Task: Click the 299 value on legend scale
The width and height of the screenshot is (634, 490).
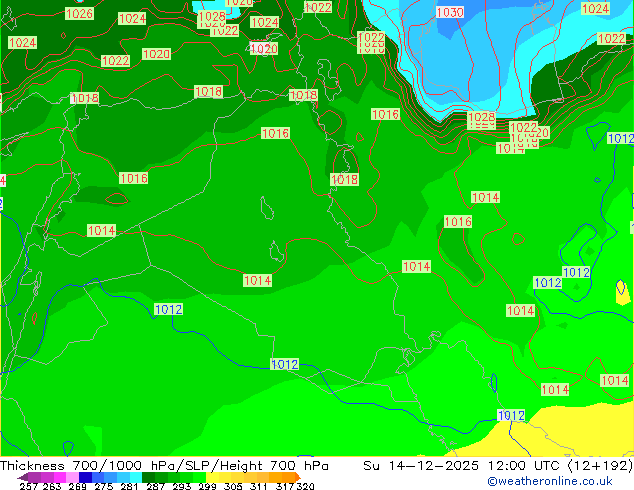Action: click(206, 486)
